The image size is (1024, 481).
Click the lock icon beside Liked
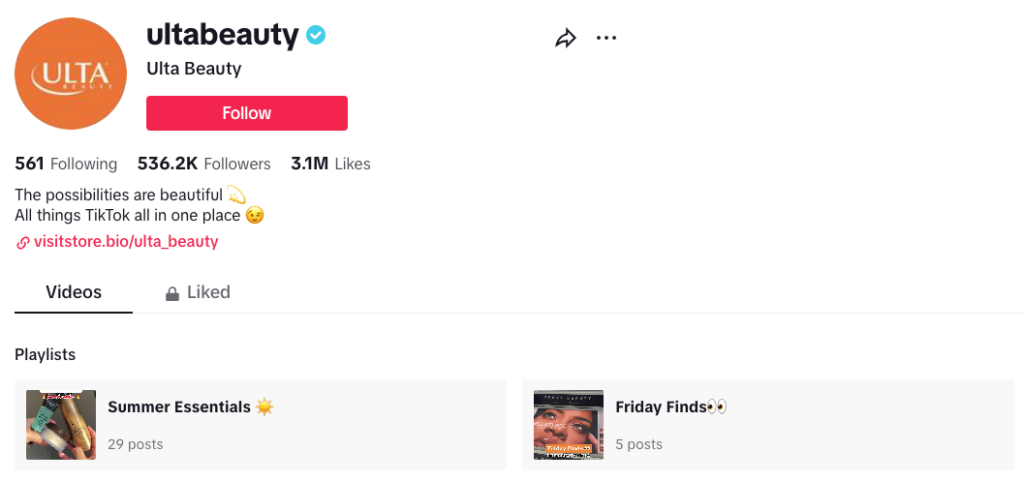click(172, 293)
